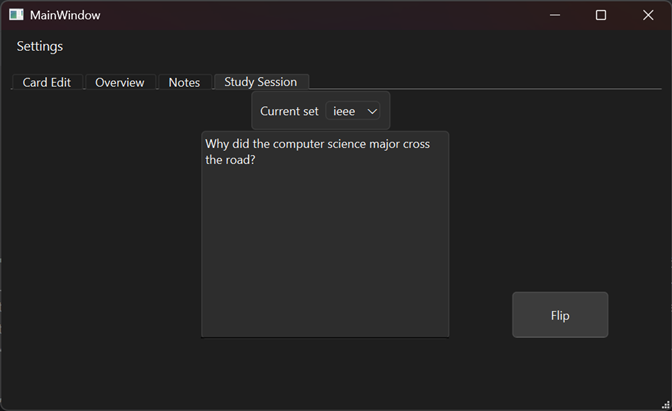Switch to the Overview tab
Viewport: 672px width, 411px height.
120,82
